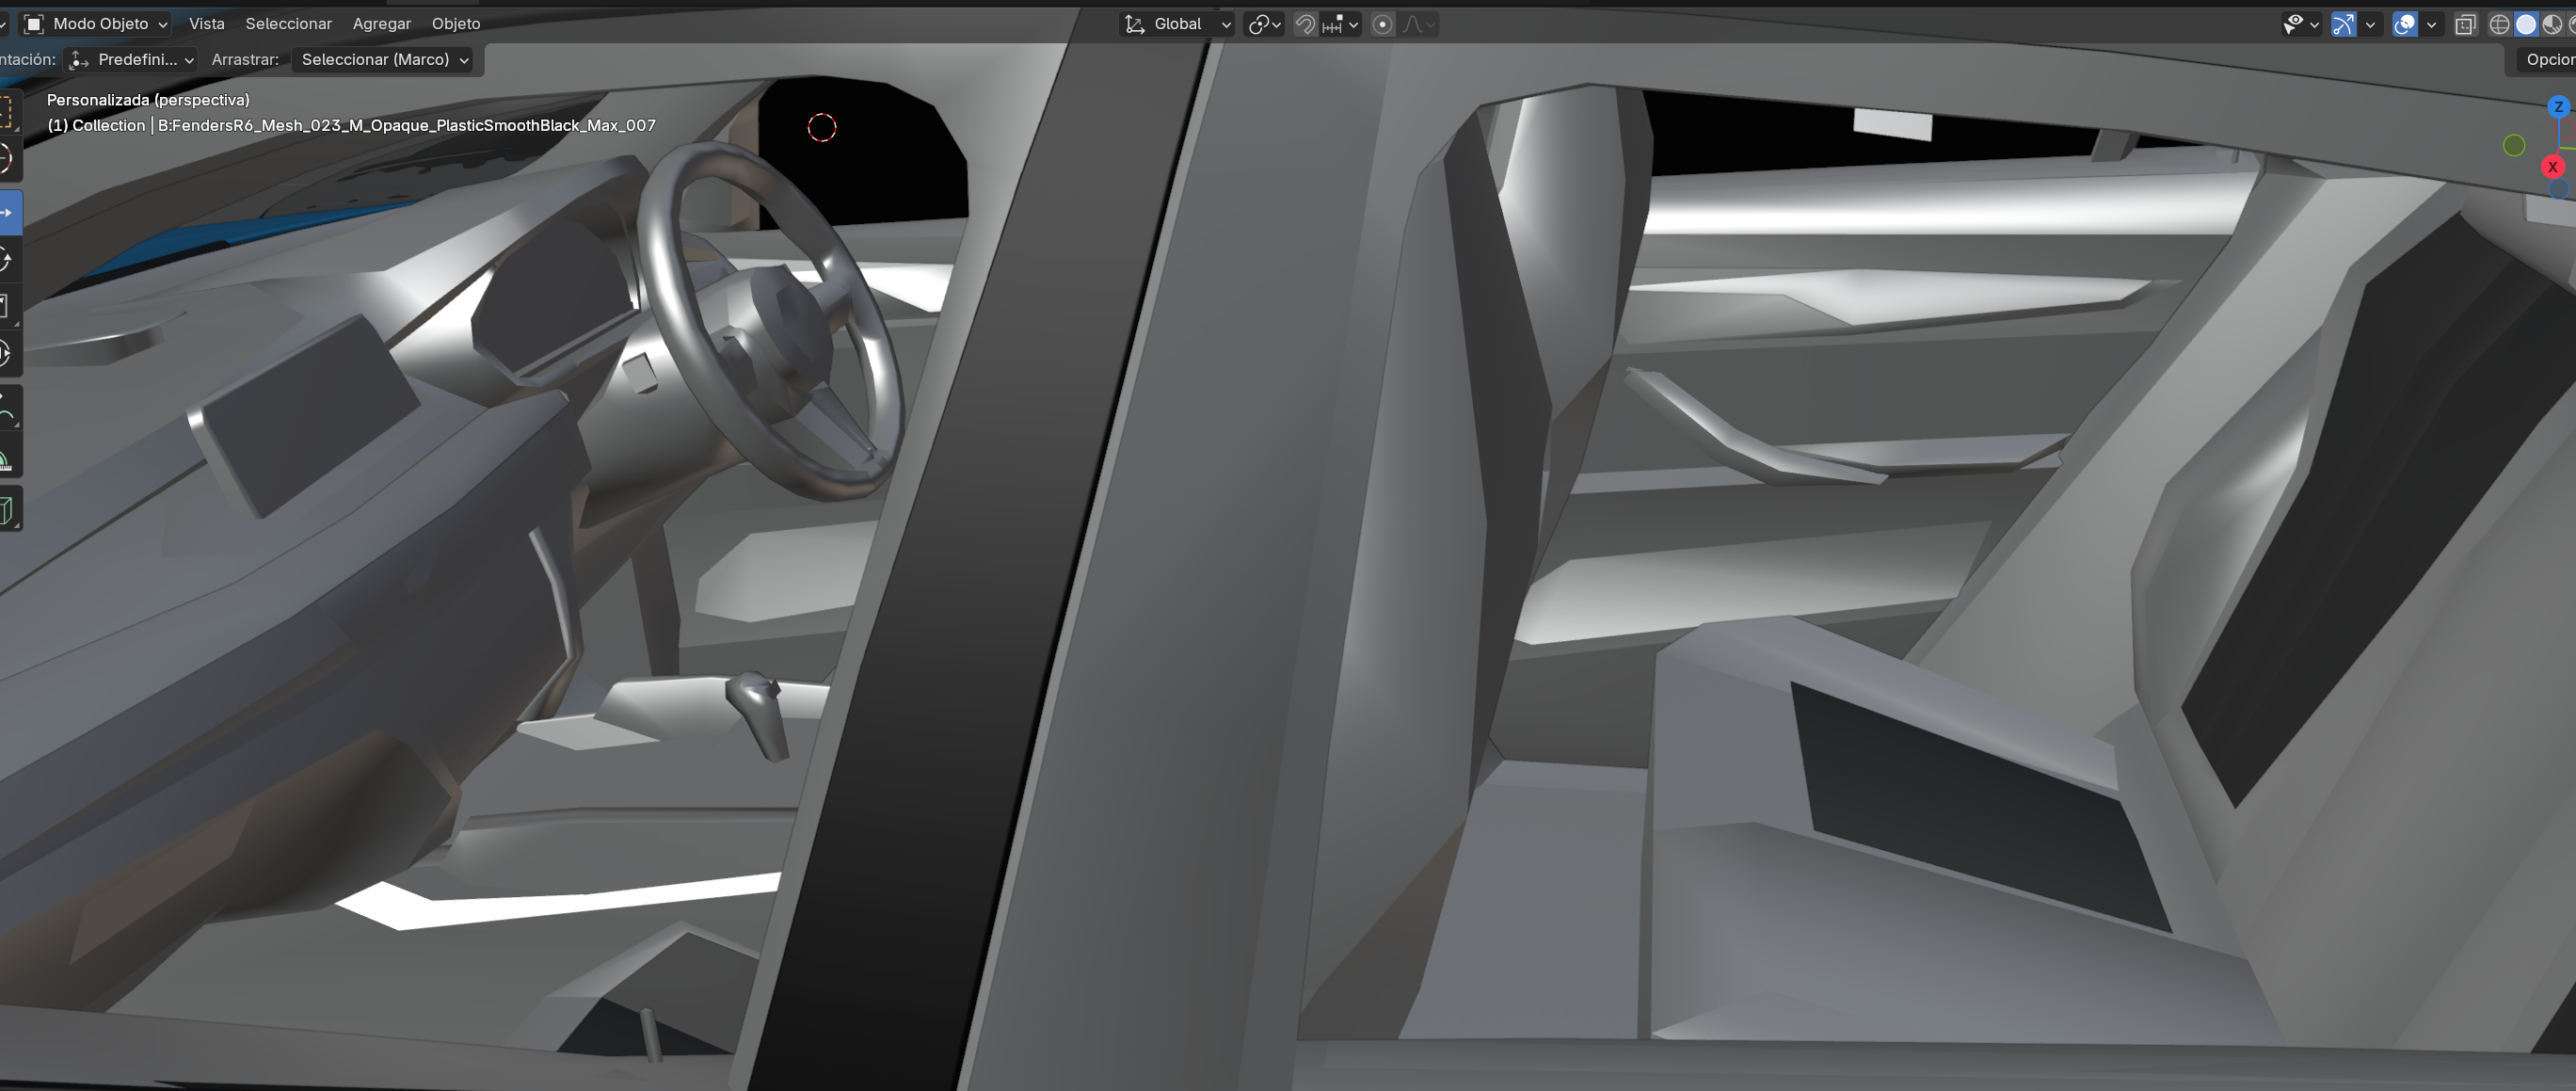
Task: Open the Predefini... orientation dropdown
Action: tap(130, 59)
